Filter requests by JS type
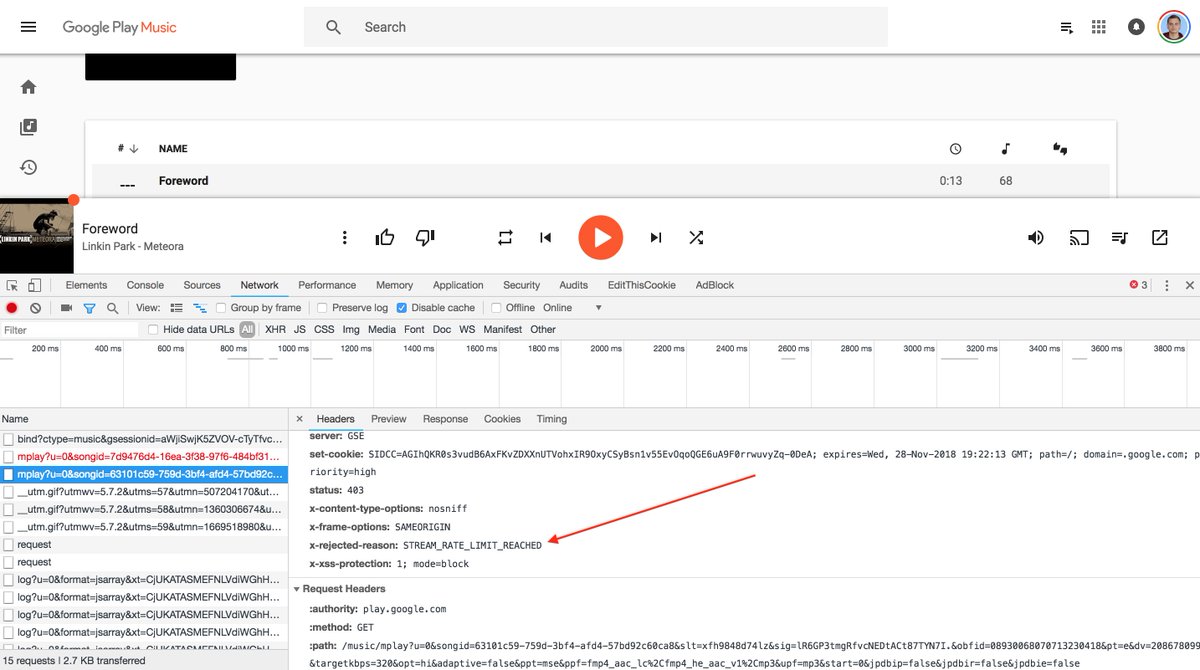This screenshot has width=1200, height=670. coord(300,329)
